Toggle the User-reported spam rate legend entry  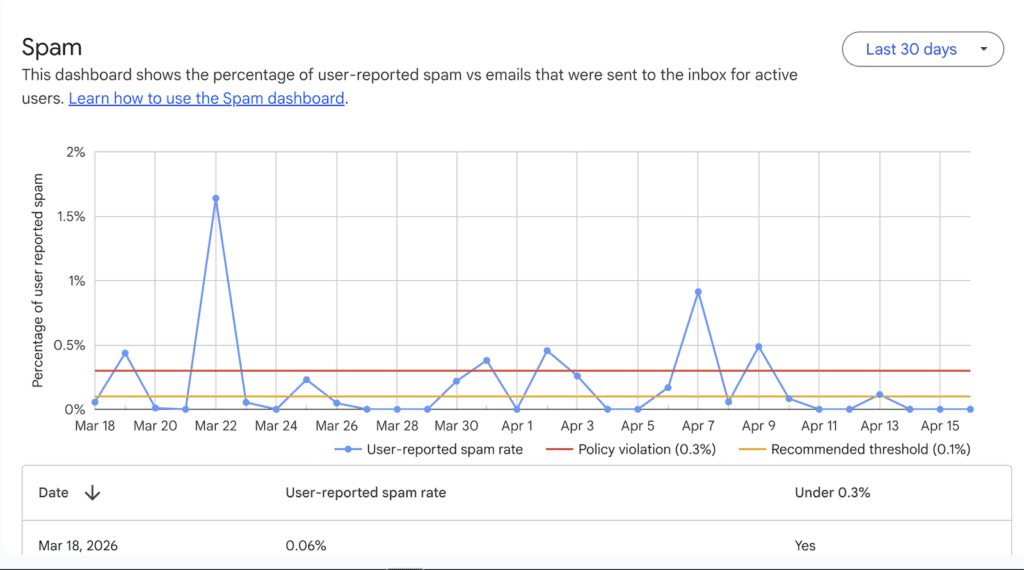pos(444,449)
